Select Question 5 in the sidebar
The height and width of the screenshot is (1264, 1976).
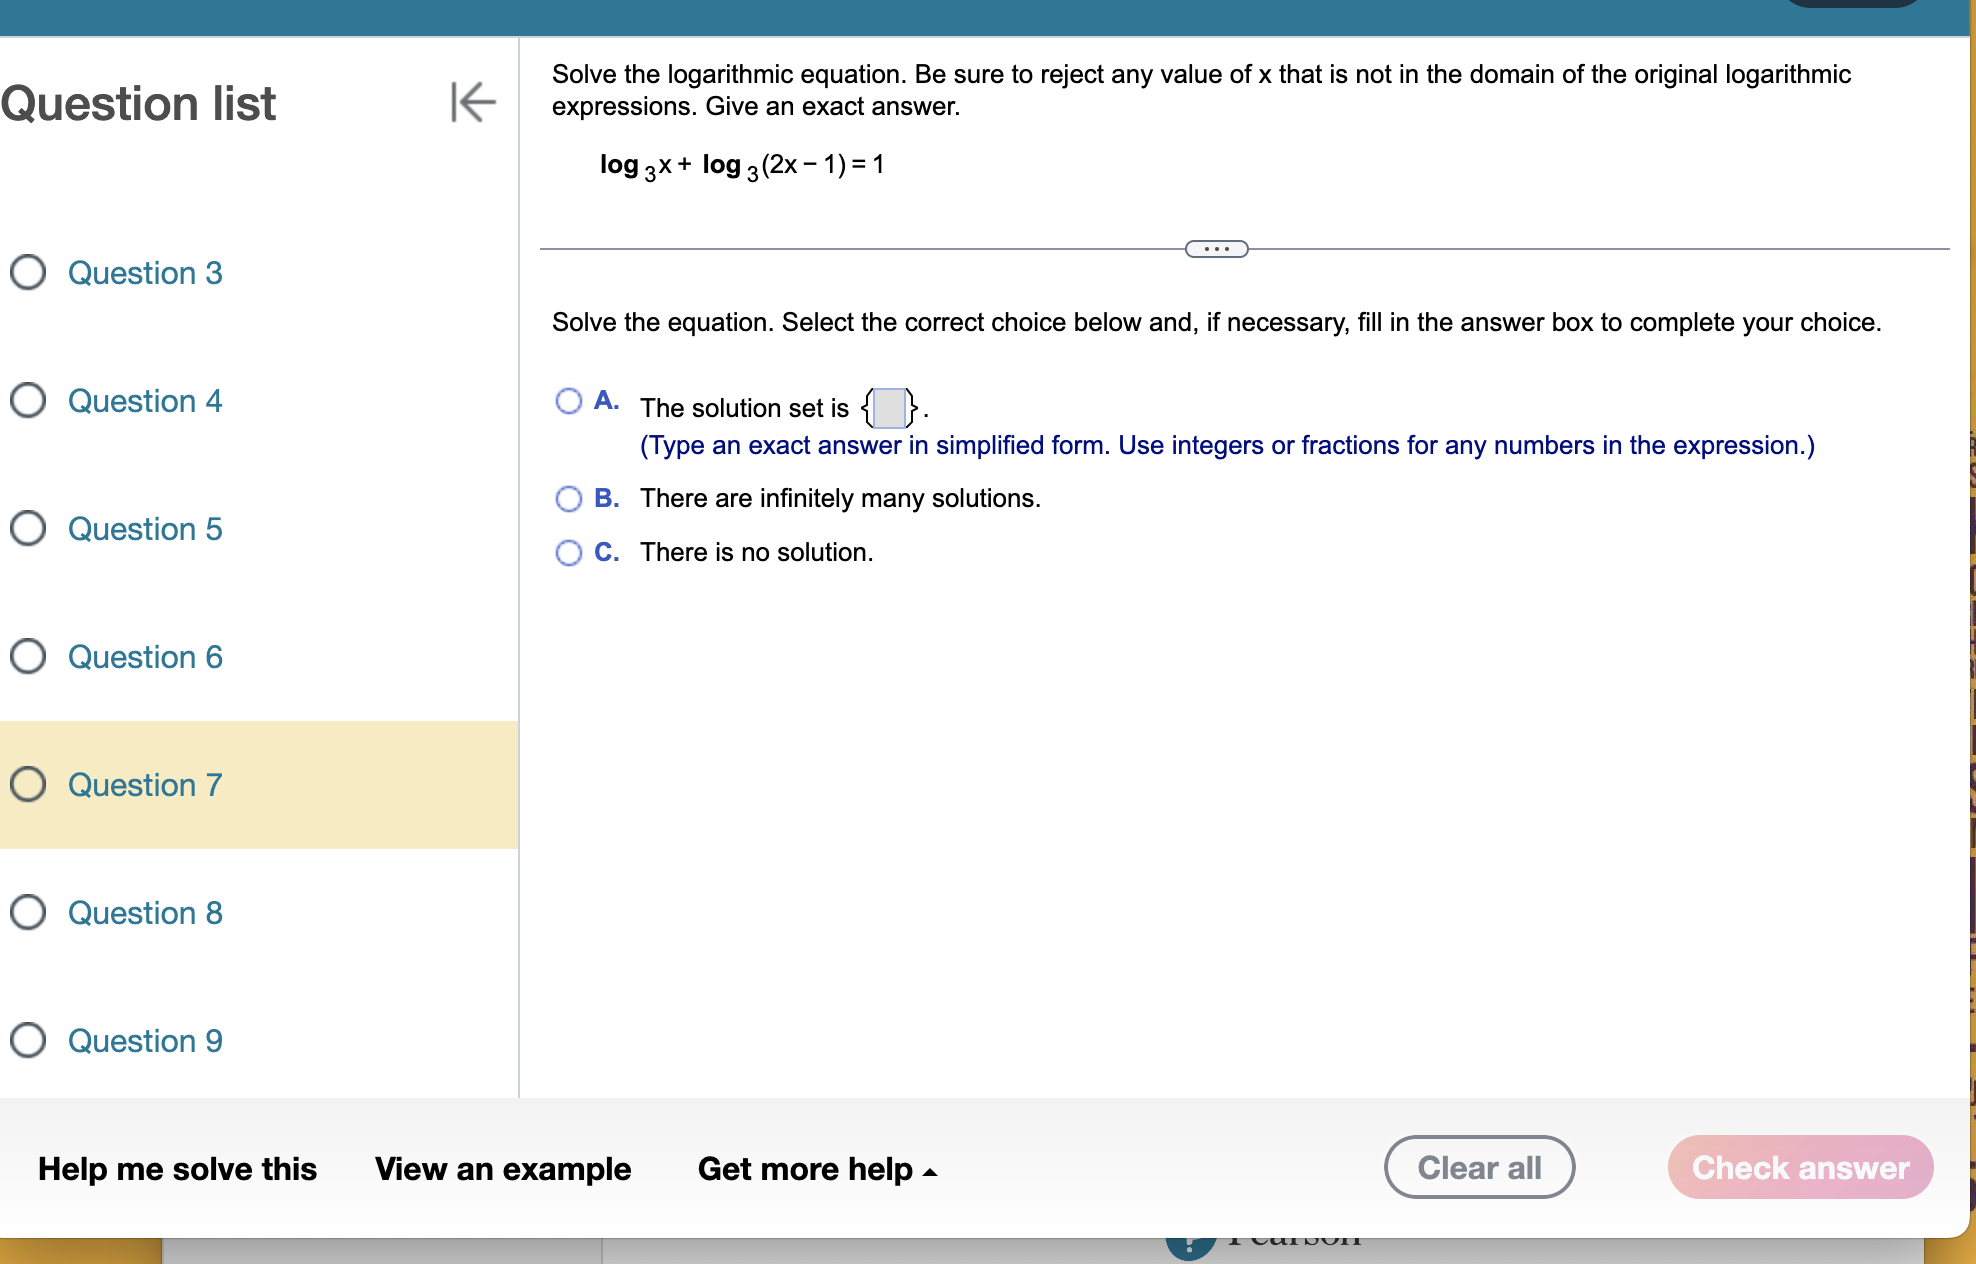pyautogui.click(x=145, y=528)
